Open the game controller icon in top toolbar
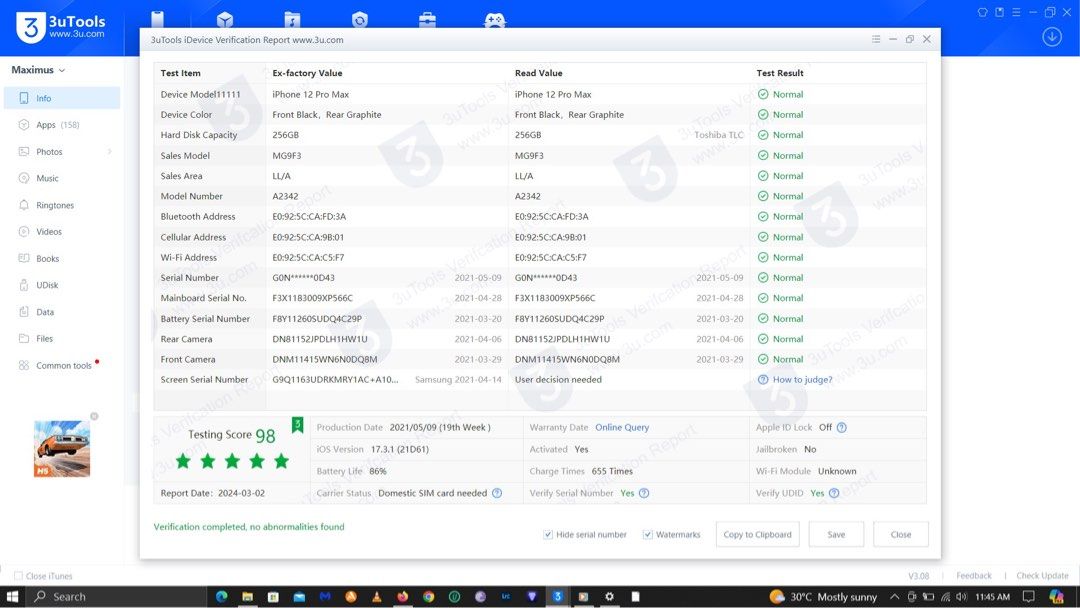 [495, 20]
